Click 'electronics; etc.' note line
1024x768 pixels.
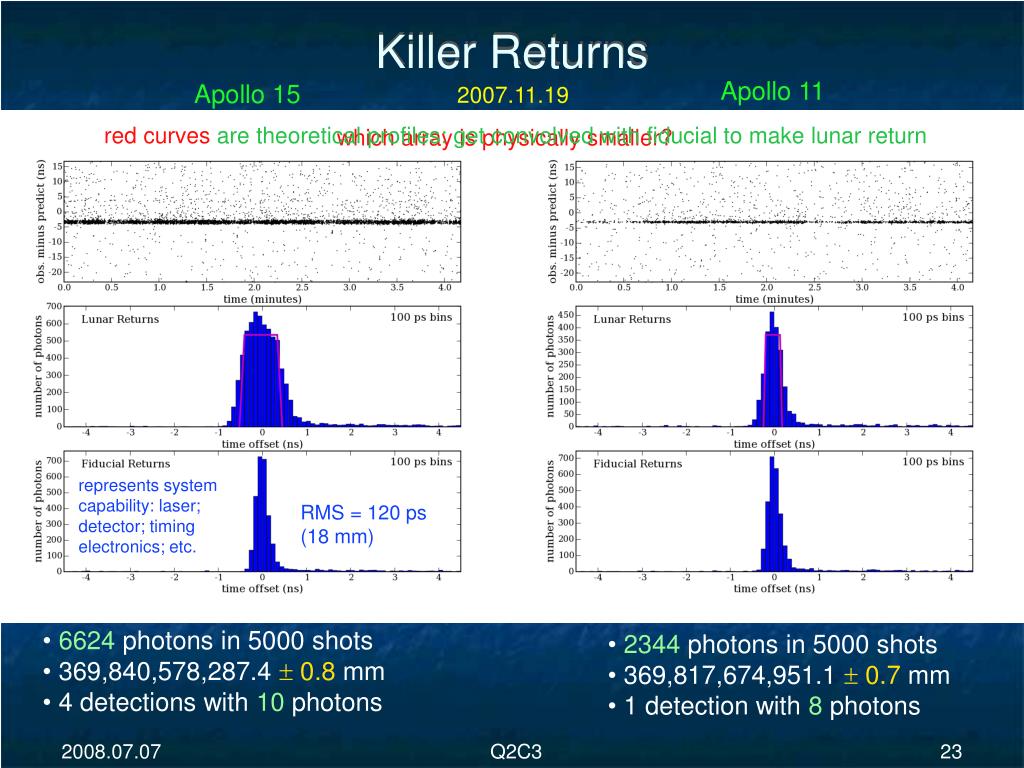(x=137, y=547)
